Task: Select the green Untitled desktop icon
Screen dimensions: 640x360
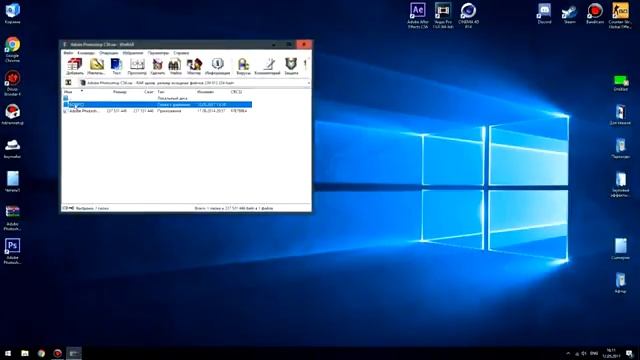Action: click(620, 83)
